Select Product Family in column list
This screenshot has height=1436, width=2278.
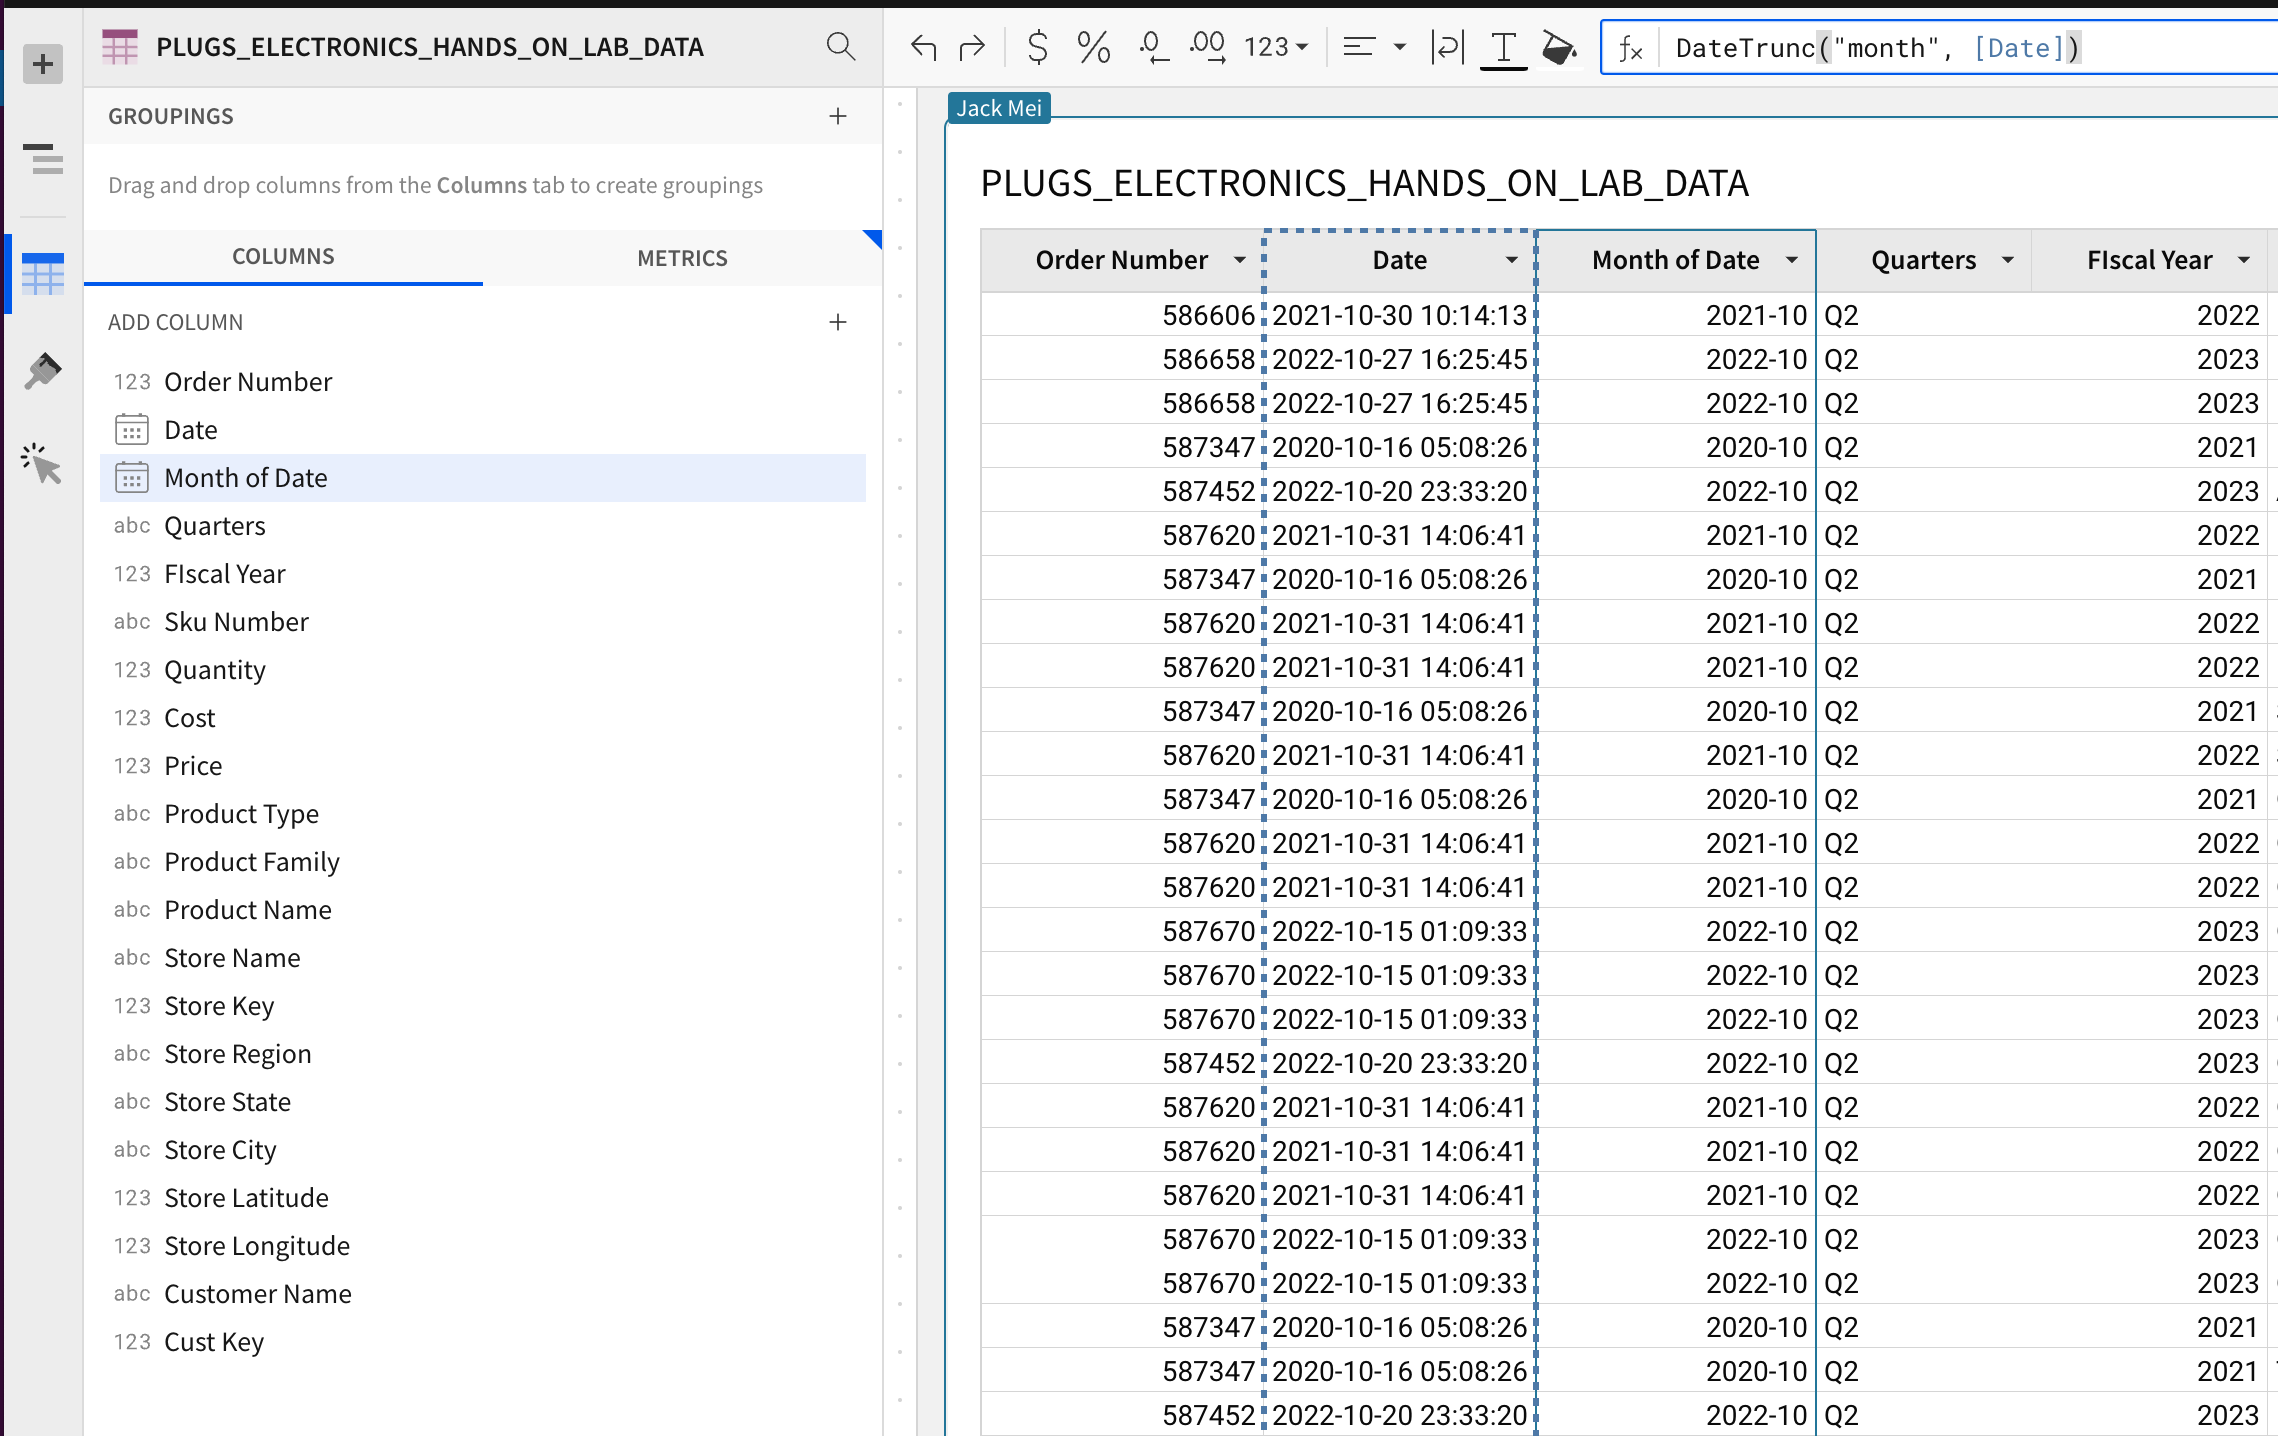pos(252,862)
